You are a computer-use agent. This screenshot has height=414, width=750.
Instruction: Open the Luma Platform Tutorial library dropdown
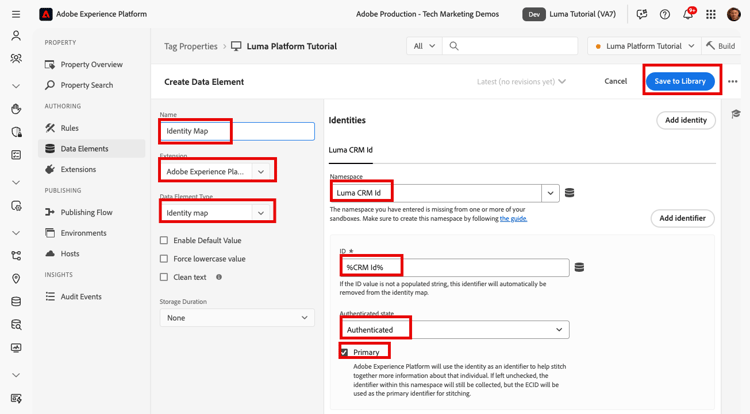(x=644, y=46)
